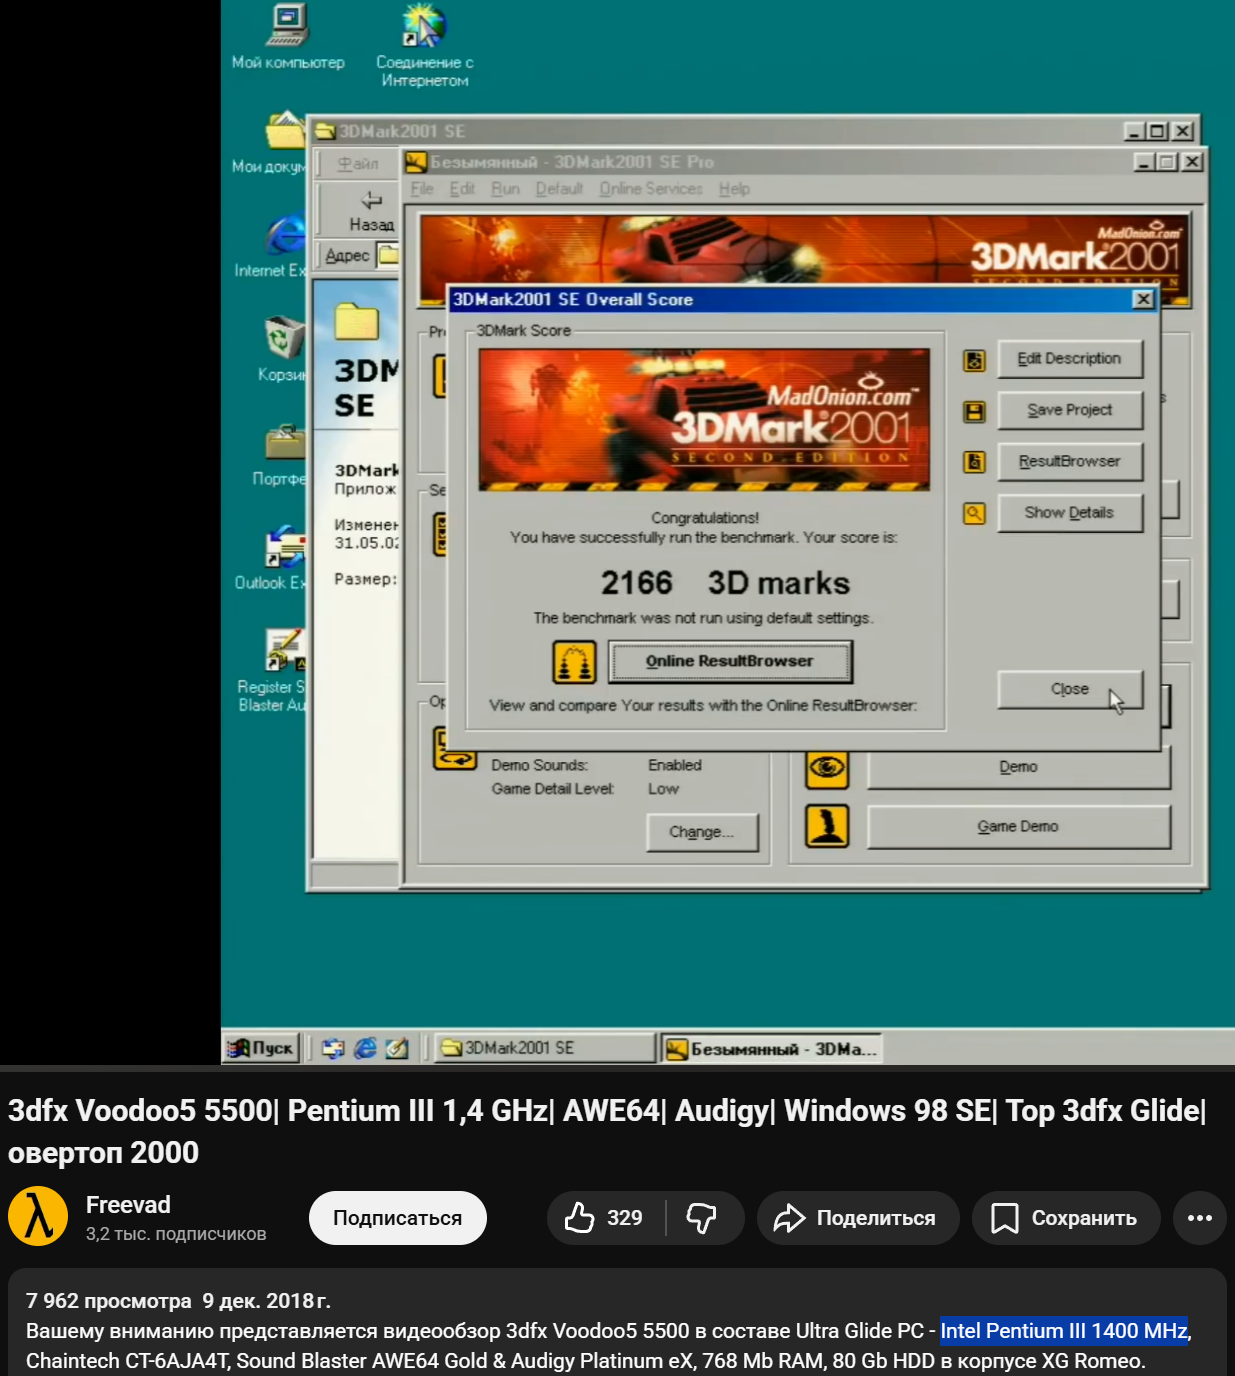Open the ResultBrowser button in score dialog
The width and height of the screenshot is (1235, 1376).
point(1070,461)
